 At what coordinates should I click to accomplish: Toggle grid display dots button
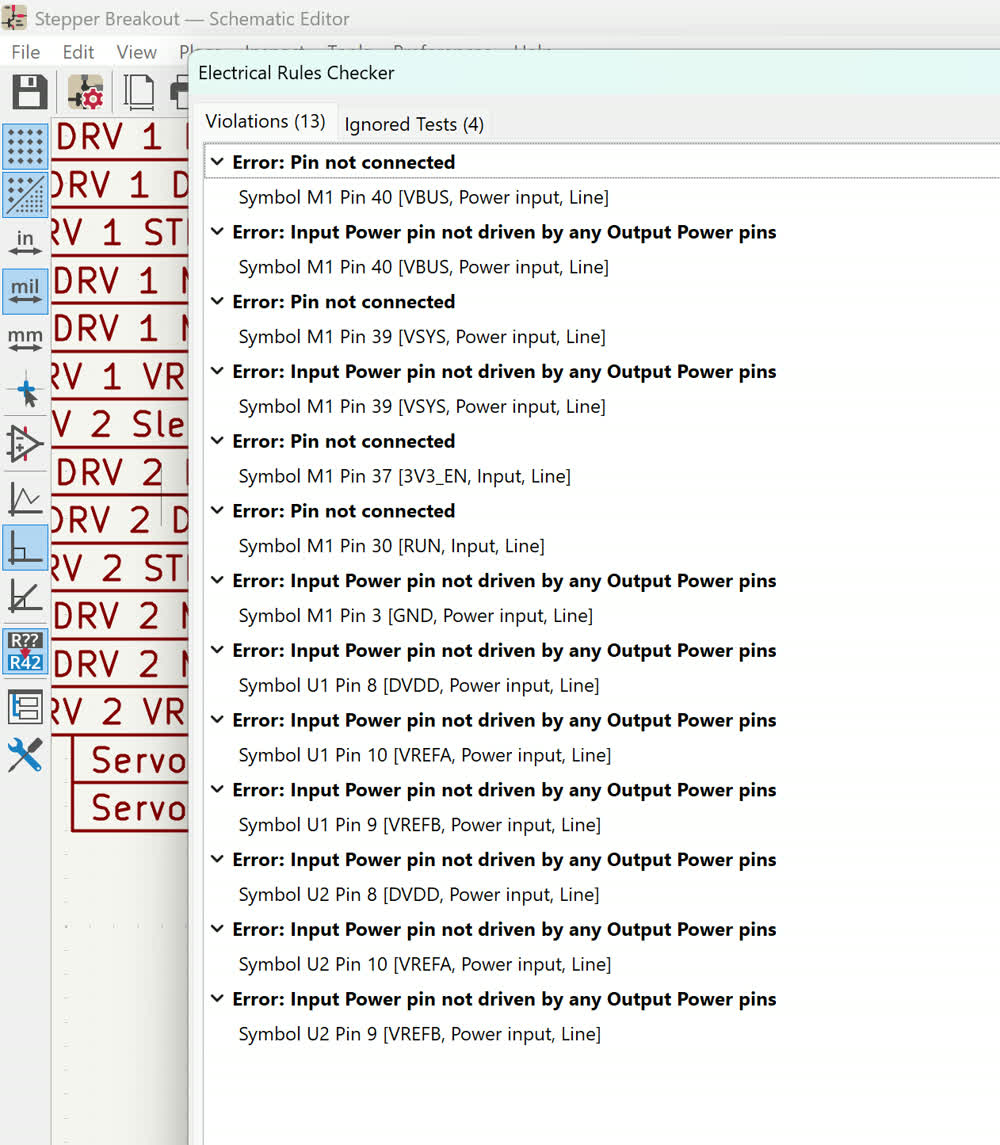(x=25, y=147)
